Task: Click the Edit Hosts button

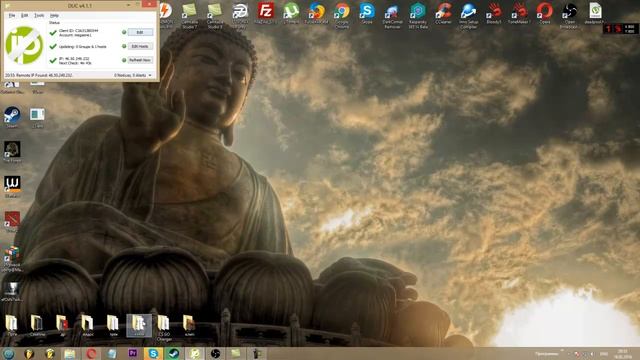Action: [x=140, y=46]
